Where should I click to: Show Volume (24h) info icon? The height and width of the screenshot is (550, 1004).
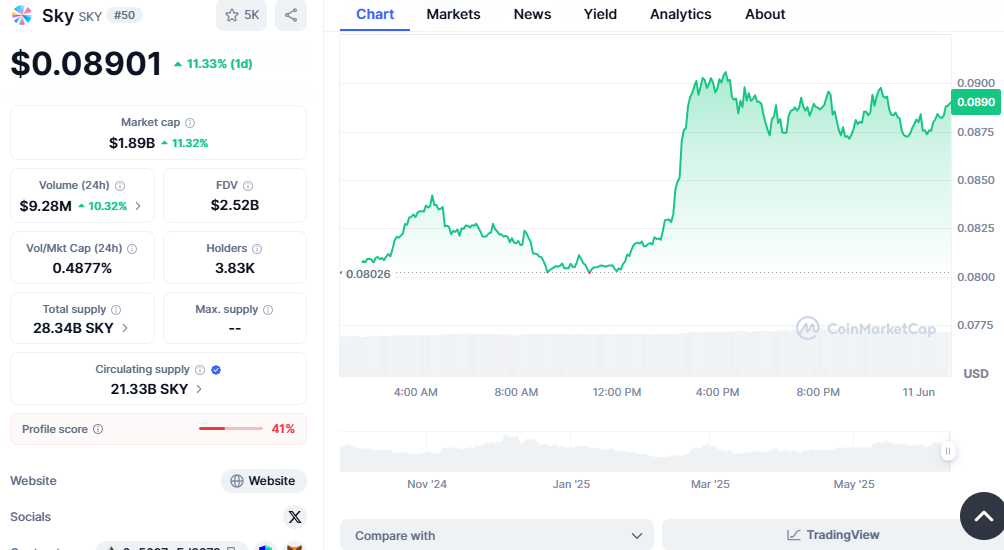tap(120, 186)
